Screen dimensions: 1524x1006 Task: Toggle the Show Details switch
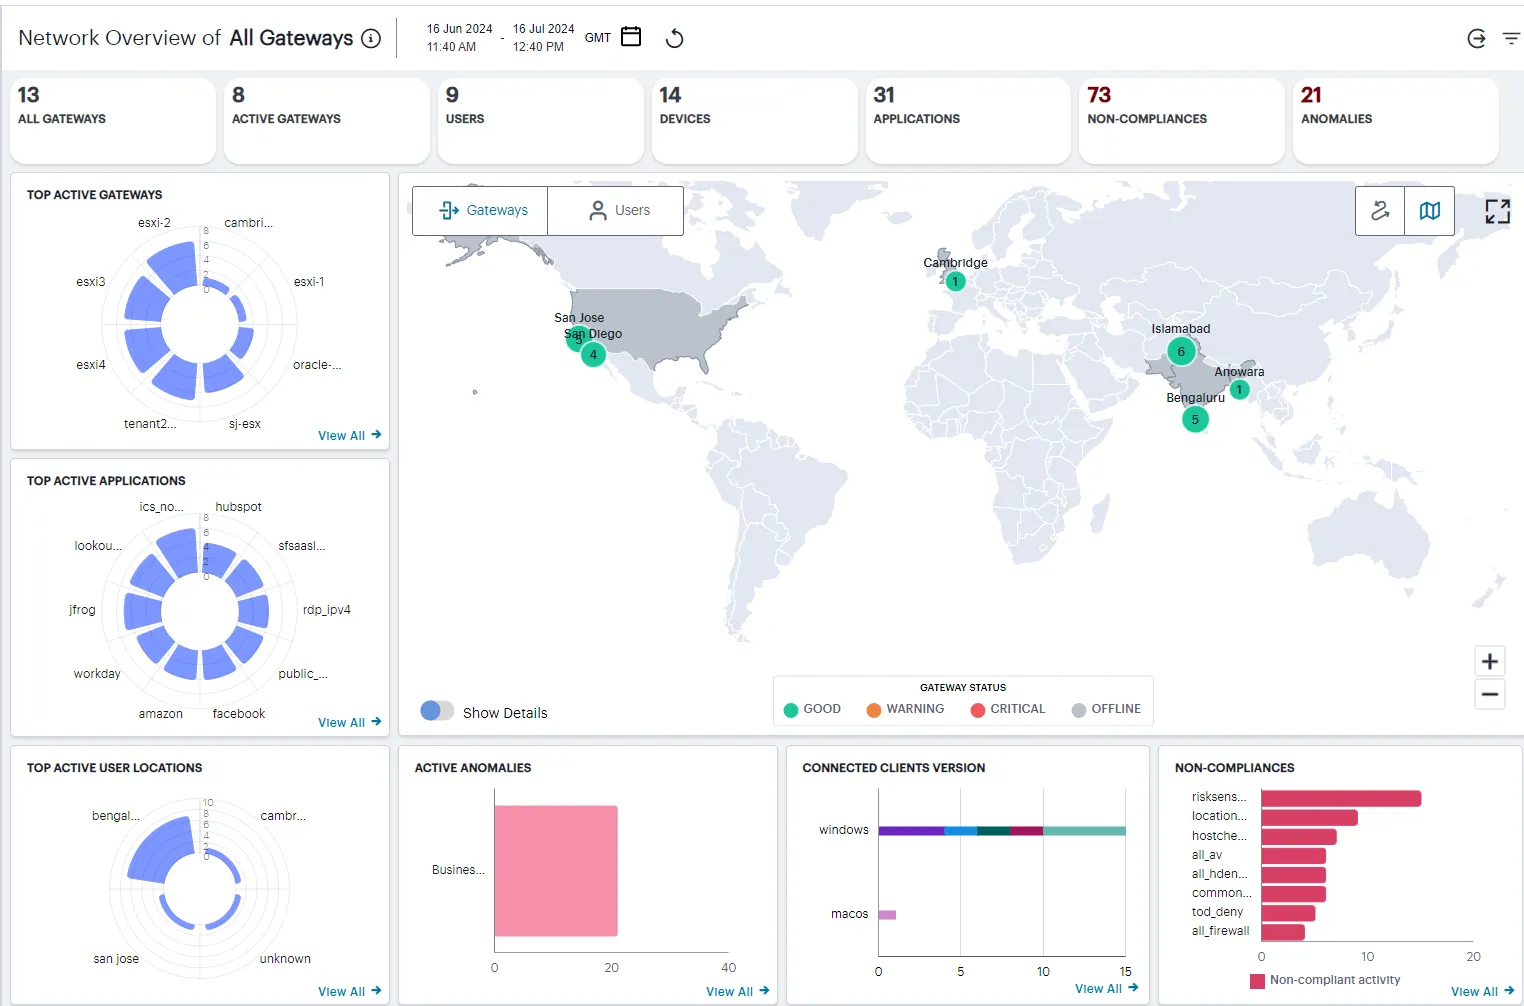[437, 711]
